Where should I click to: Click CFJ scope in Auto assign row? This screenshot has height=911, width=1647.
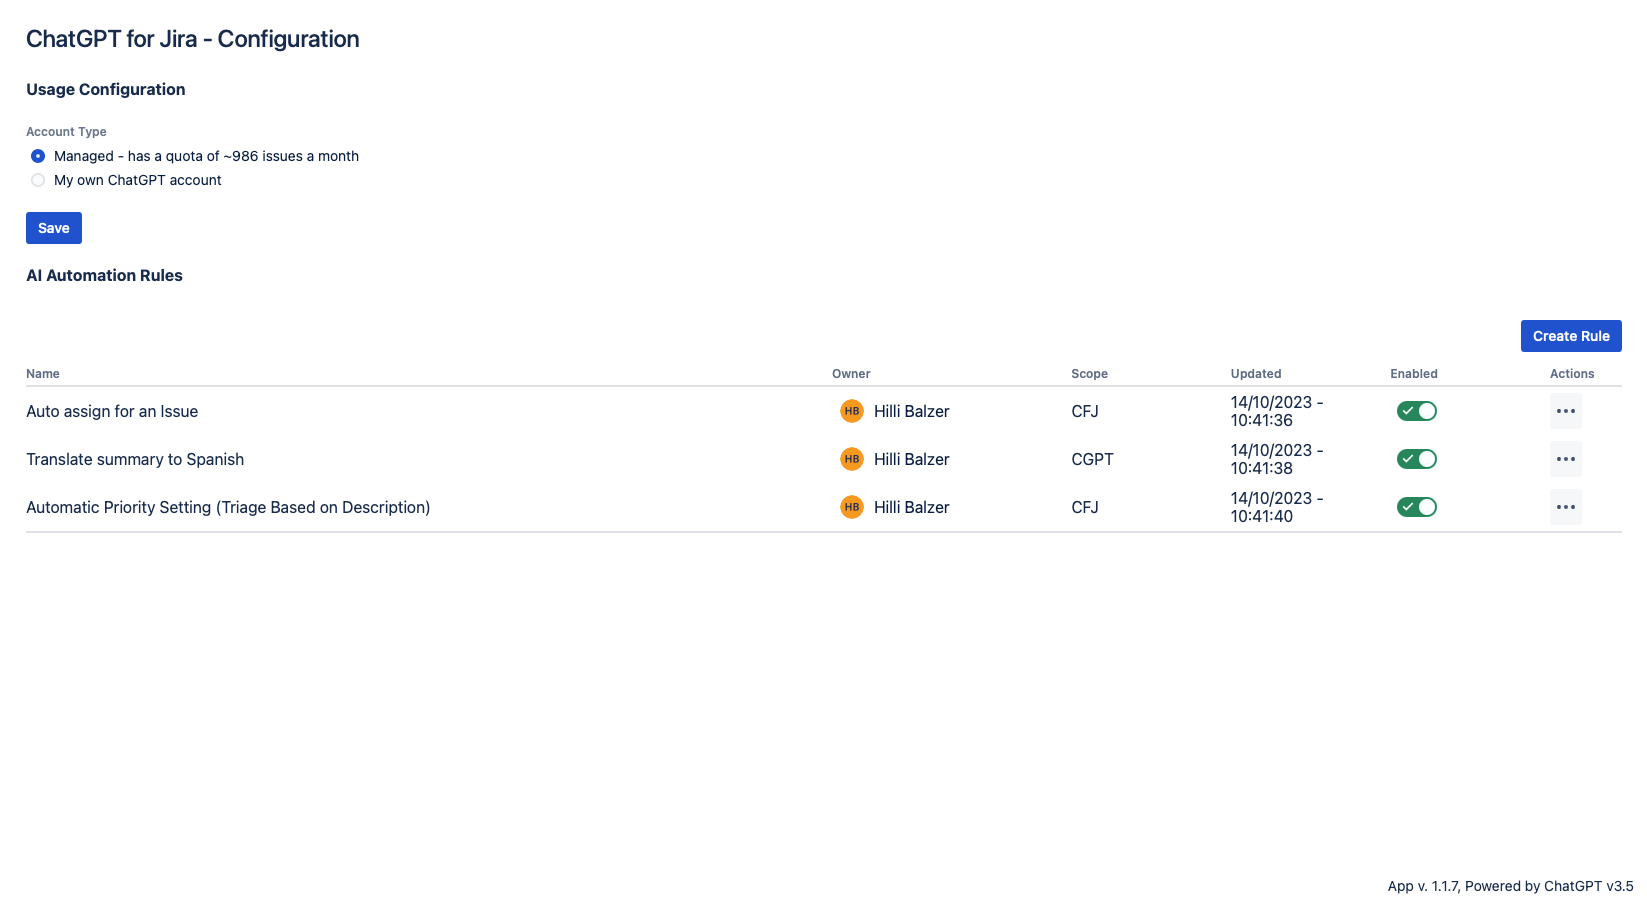1085,411
